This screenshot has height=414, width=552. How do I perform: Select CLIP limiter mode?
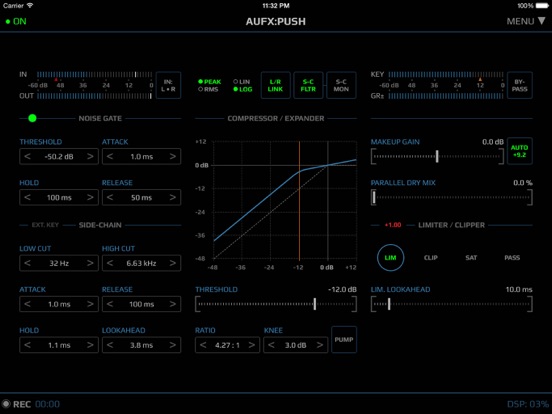431,258
